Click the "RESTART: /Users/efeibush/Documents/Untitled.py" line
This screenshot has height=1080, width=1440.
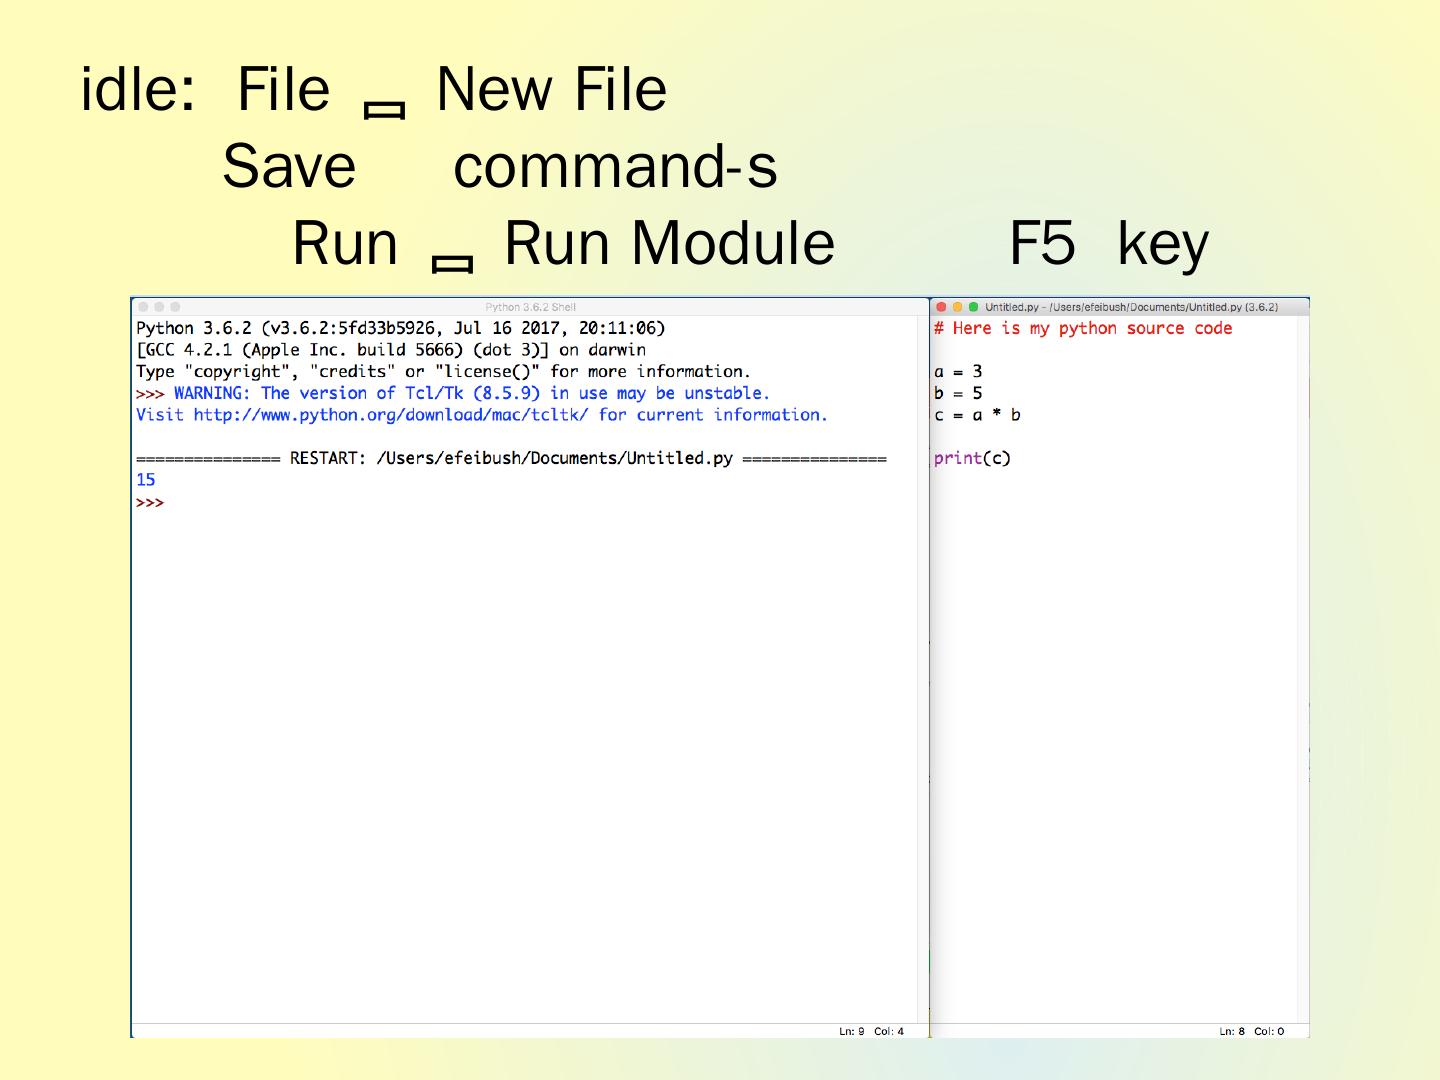point(511,458)
